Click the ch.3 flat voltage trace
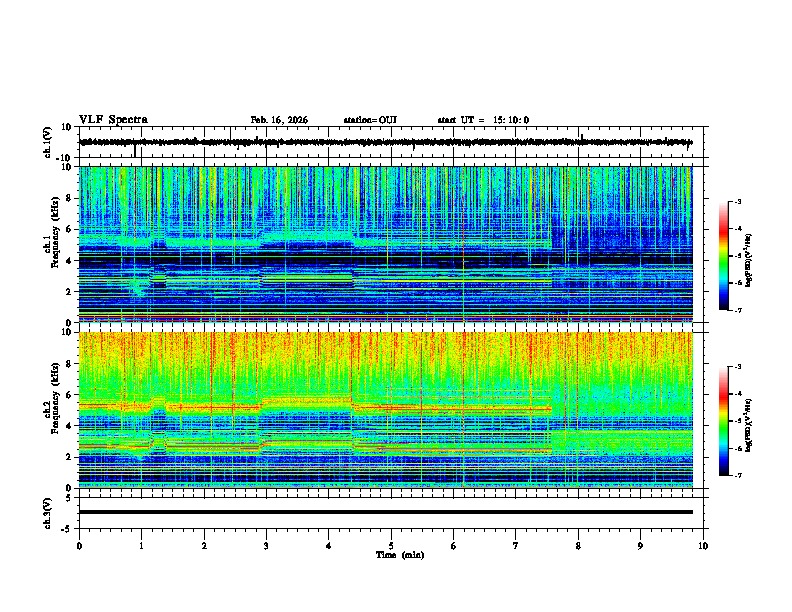 tap(386, 512)
